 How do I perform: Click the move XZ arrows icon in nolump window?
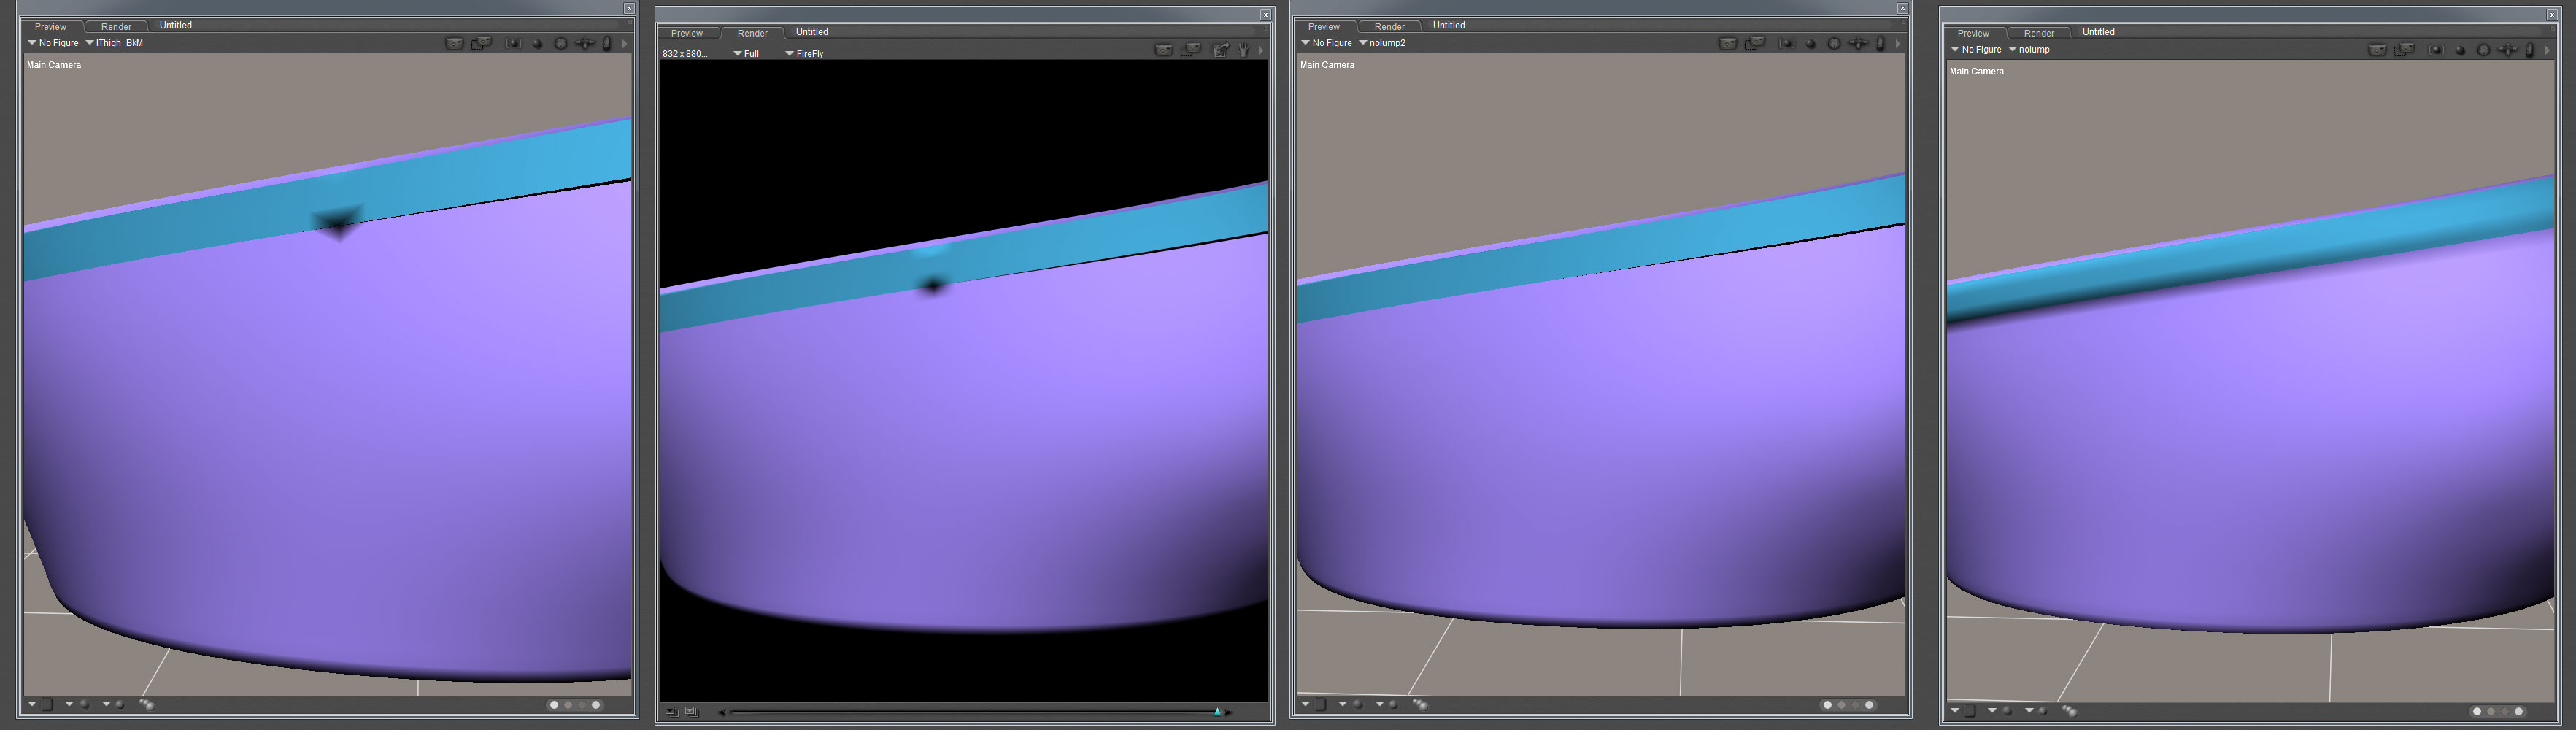[2507, 50]
